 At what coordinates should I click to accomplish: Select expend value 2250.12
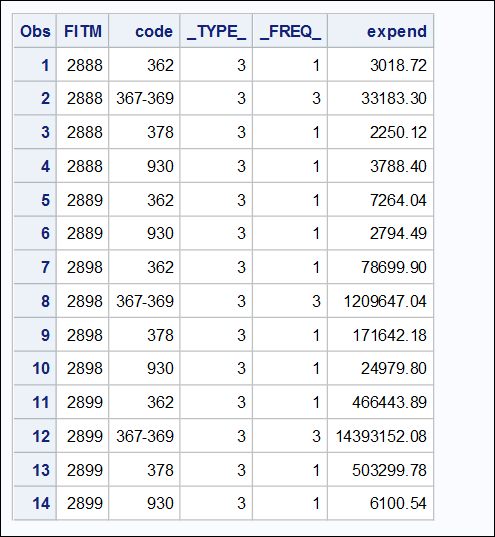pyautogui.click(x=398, y=132)
